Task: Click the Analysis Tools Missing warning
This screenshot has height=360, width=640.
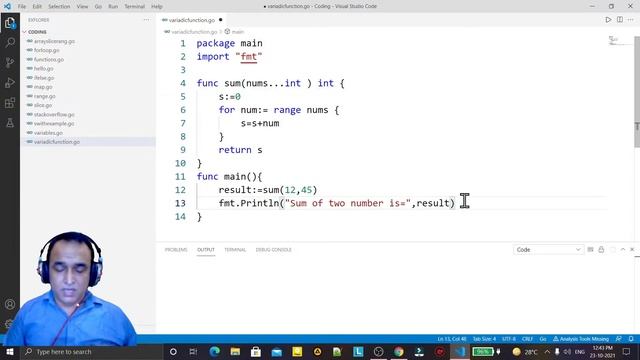Action: pyautogui.click(x=581, y=339)
